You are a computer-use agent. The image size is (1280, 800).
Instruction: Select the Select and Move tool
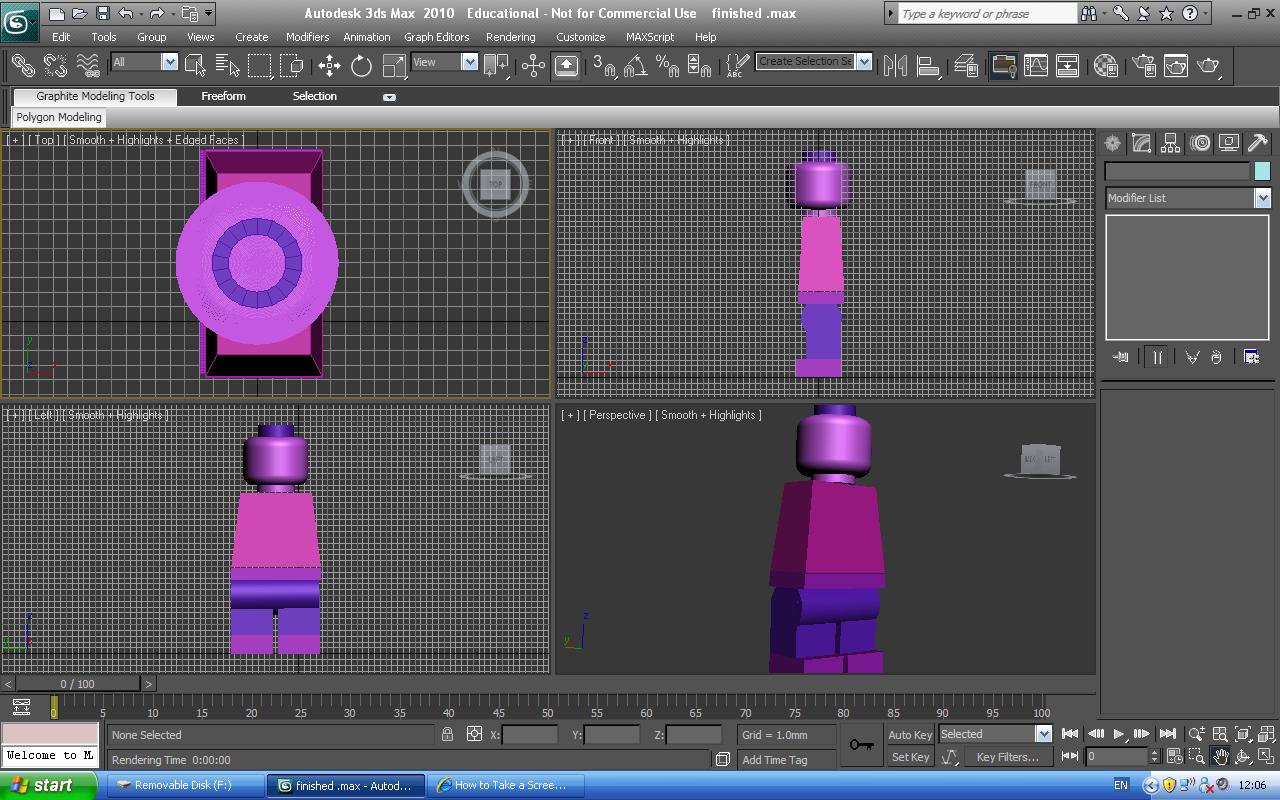(329, 66)
